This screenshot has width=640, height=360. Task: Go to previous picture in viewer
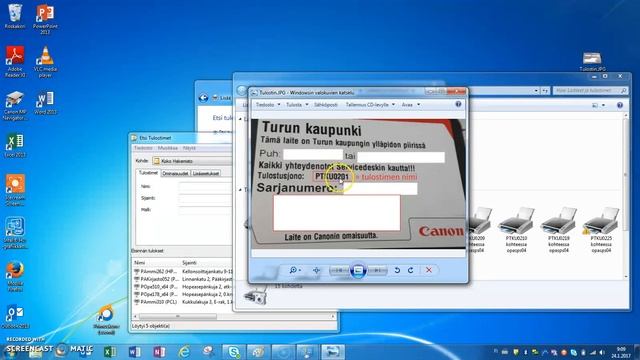[339, 270]
